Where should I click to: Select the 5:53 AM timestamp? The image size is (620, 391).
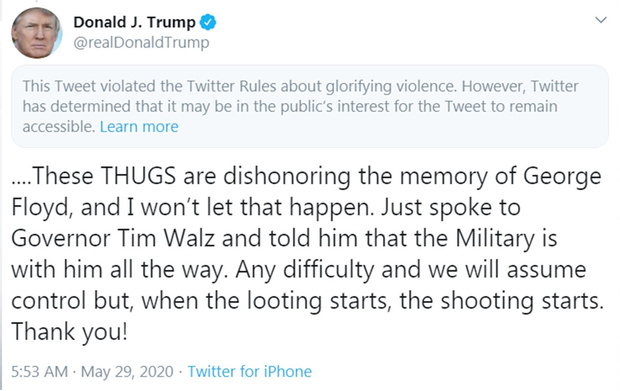click(x=40, y=372)
